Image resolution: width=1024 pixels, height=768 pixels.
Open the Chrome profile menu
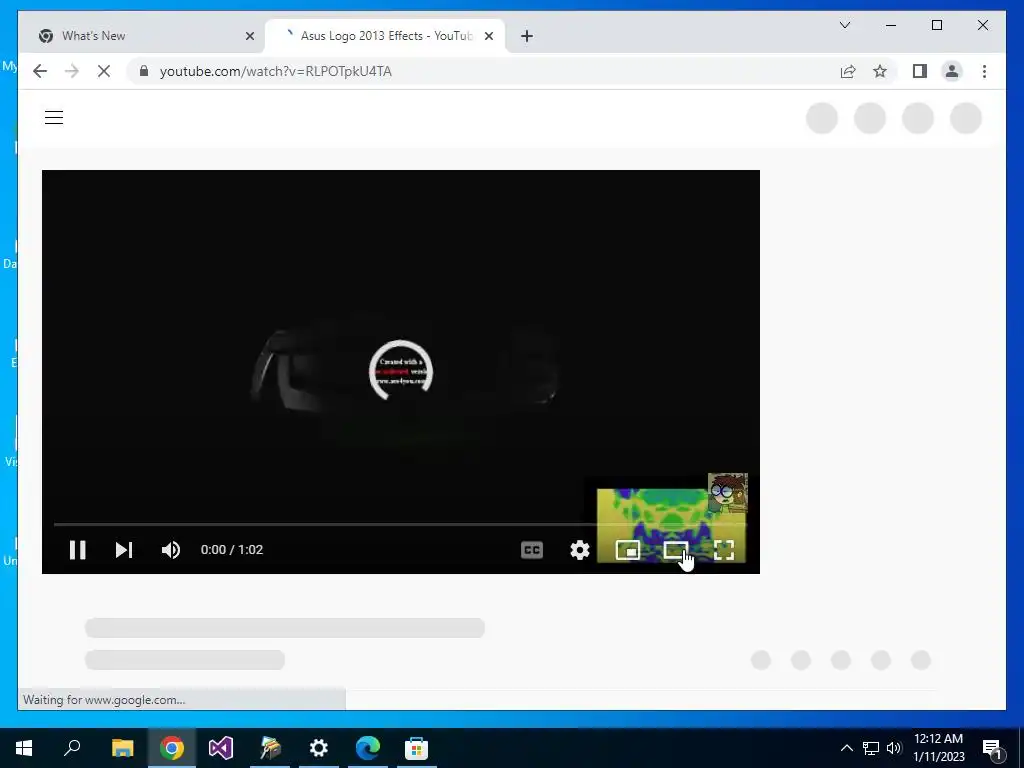pyautogui.click(x=952, y=71)
